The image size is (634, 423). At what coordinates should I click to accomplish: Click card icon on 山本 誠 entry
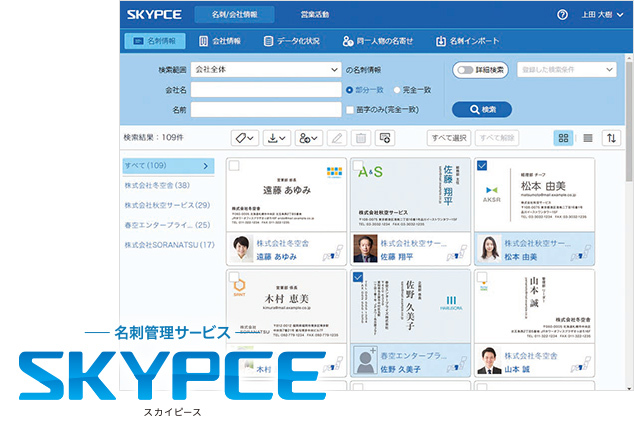pyautogui.click(x=581, y=364)
